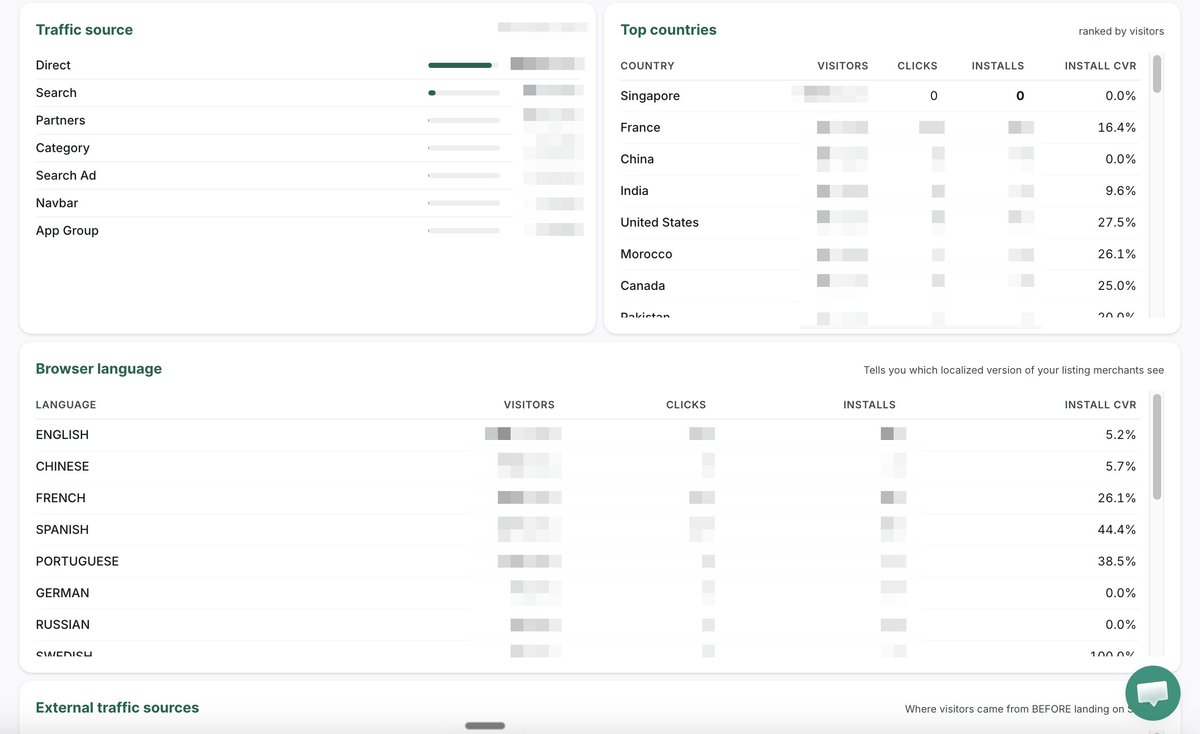This screenshot has height=734, width=1200.
Task: Click the bottom horizontal scroll handle
Action: pyautogui.click(x=485, y=726)
